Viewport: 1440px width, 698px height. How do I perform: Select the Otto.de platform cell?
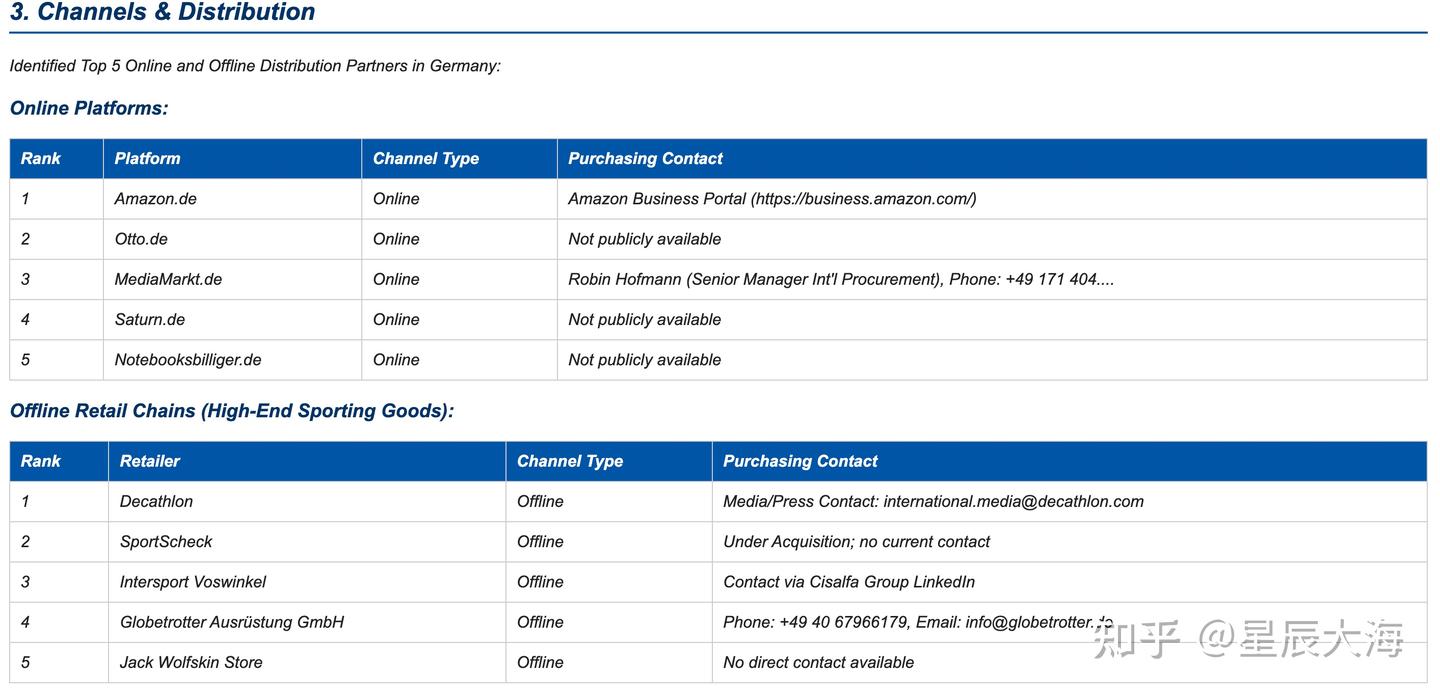pyautogui.click(x=141, y=239)
